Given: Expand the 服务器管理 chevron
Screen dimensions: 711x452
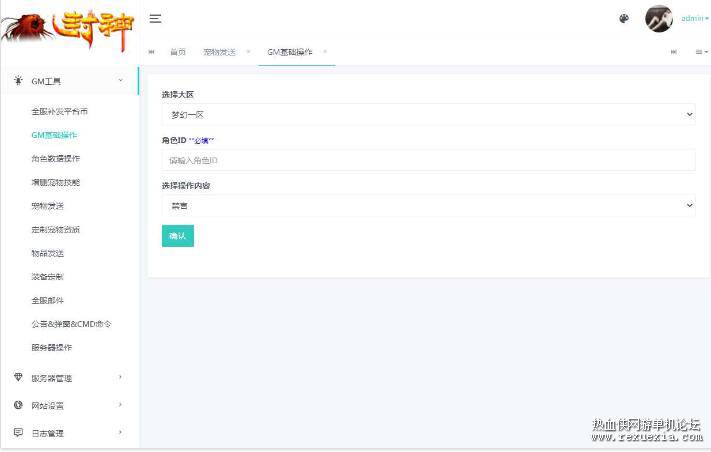Looking at the screenshot, I should click(x=120, y=377).
